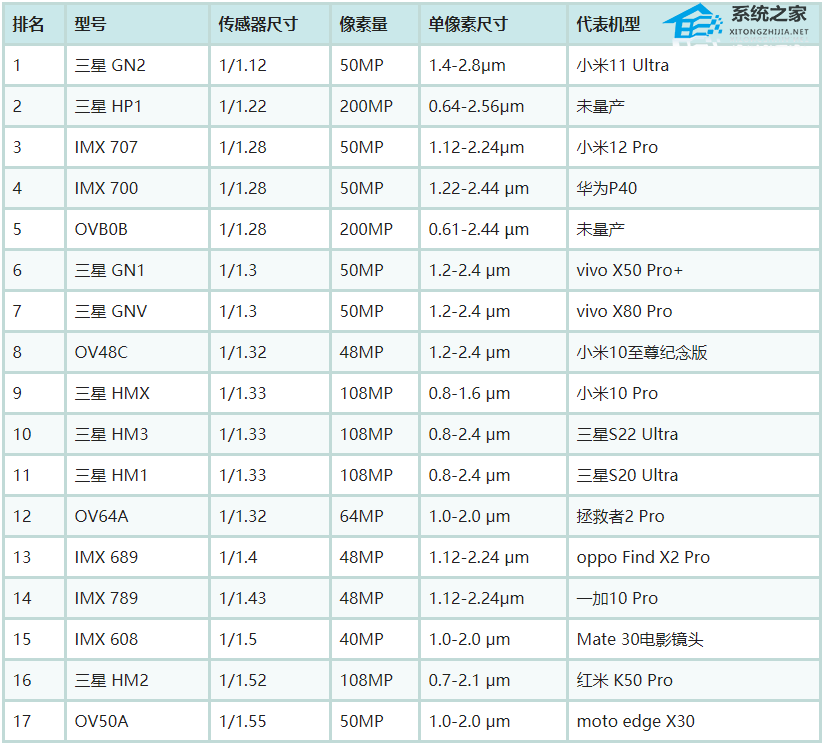The width and height of the screenshot is (824, 743).
Task: Click sensor size 1/1.52
Action: 243,680
